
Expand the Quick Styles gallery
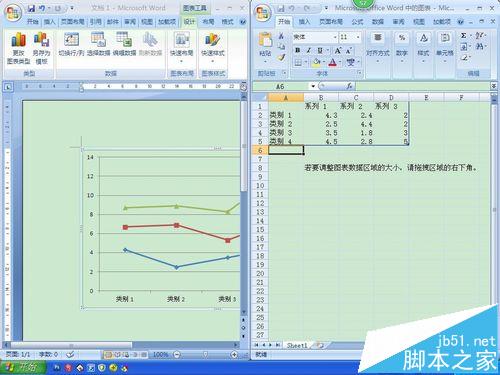click(212, 48)
